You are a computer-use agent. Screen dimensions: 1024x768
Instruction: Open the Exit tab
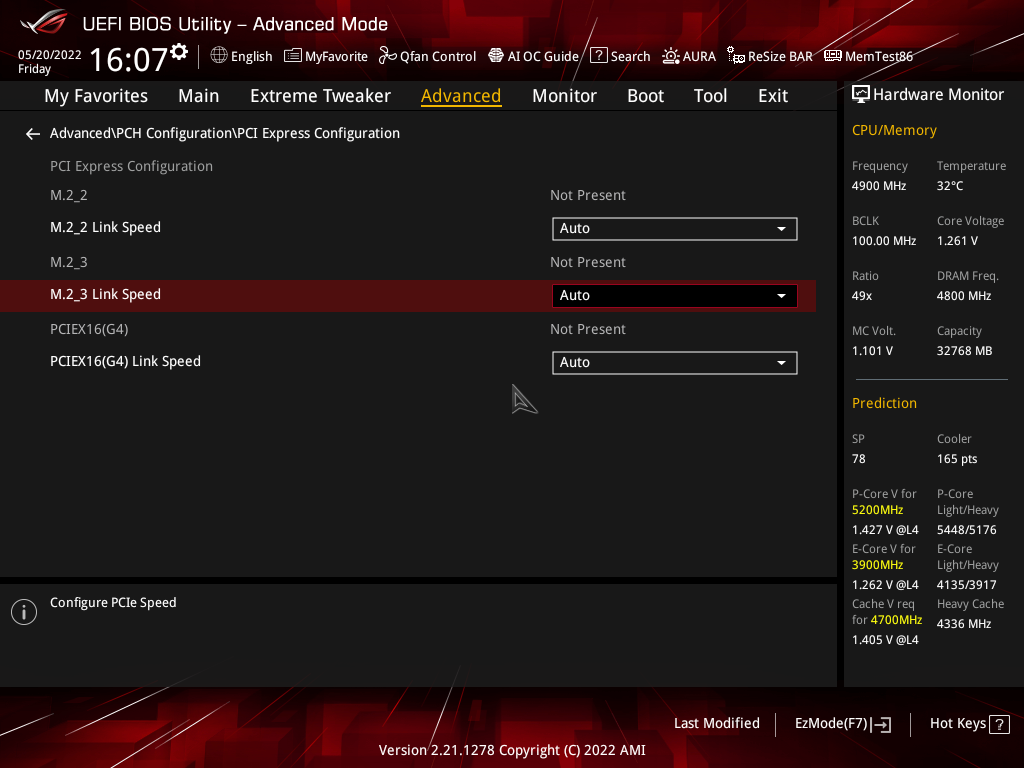coord(773,96)
